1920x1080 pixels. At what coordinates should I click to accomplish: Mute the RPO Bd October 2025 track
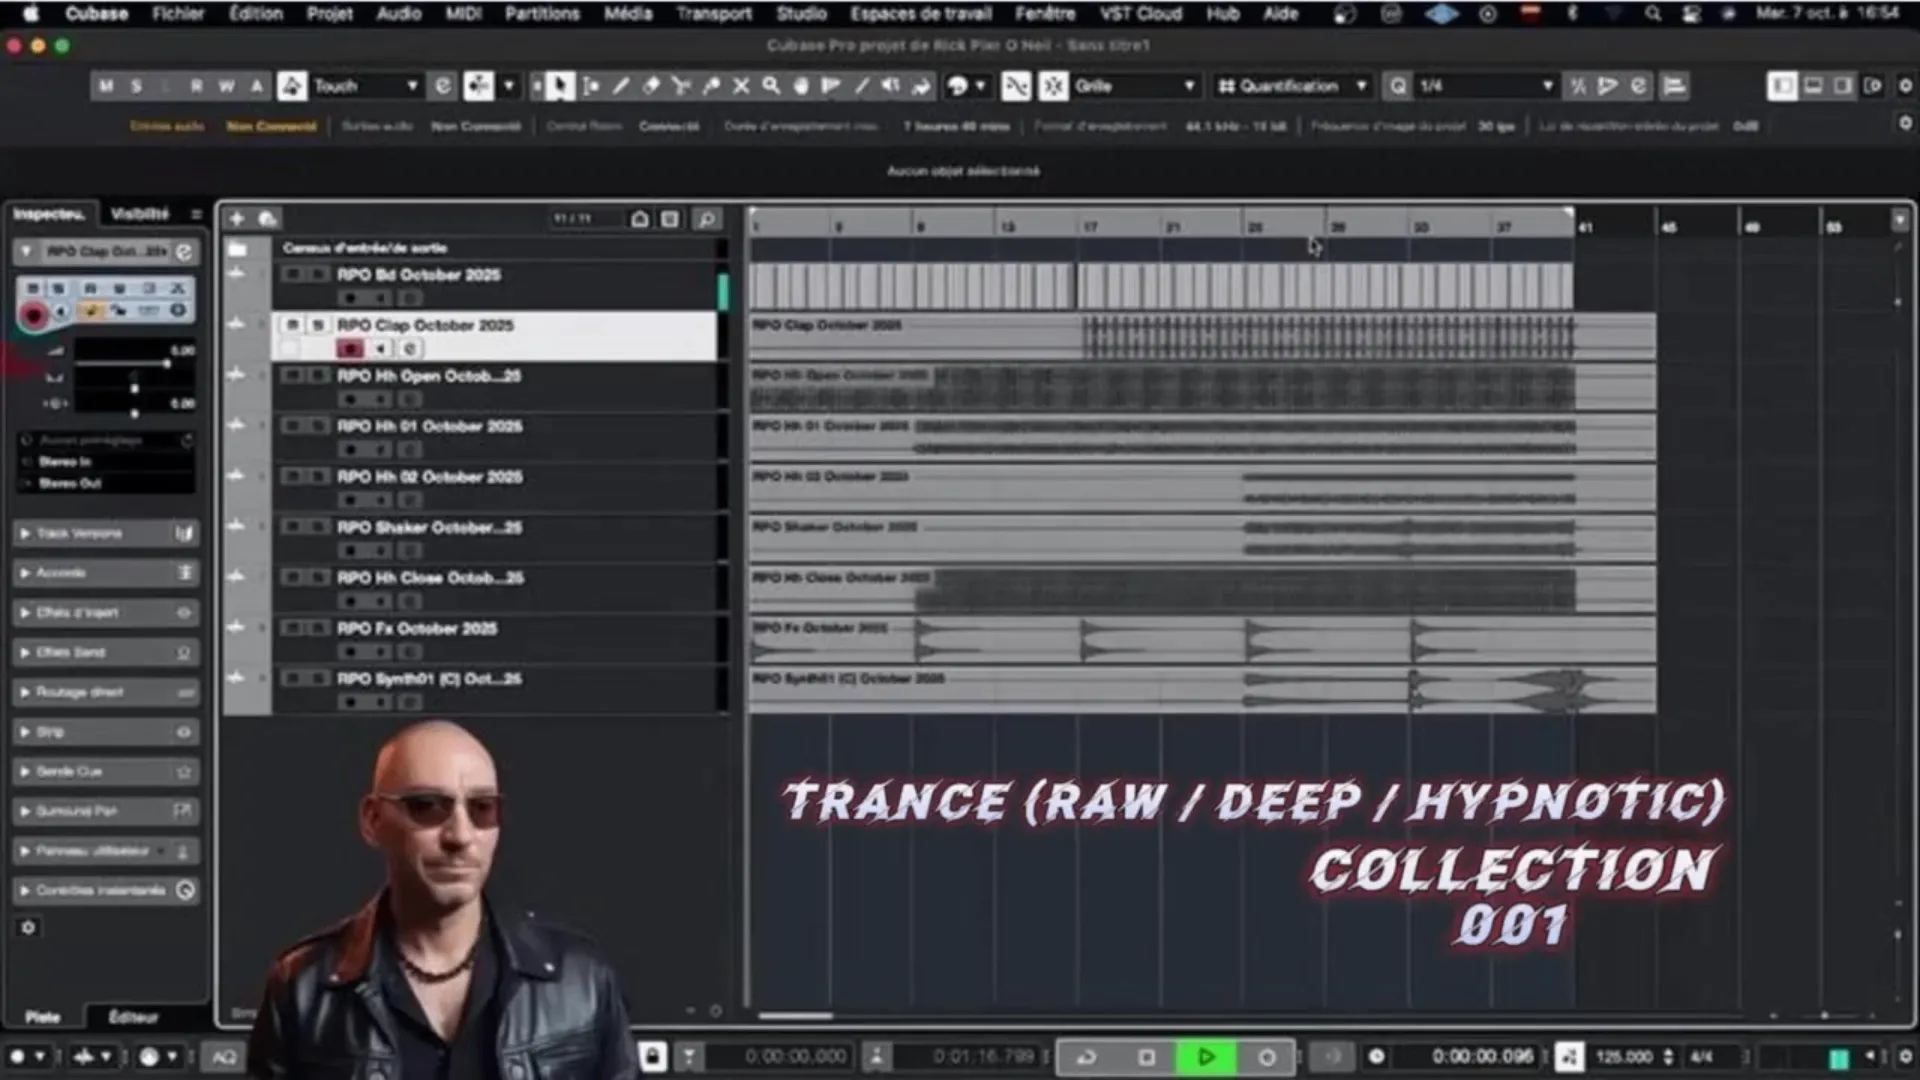(x=292, y=275)
